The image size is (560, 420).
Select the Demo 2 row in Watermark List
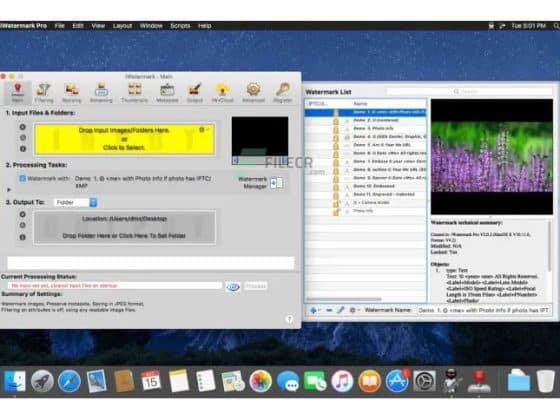tap(365, 120)
